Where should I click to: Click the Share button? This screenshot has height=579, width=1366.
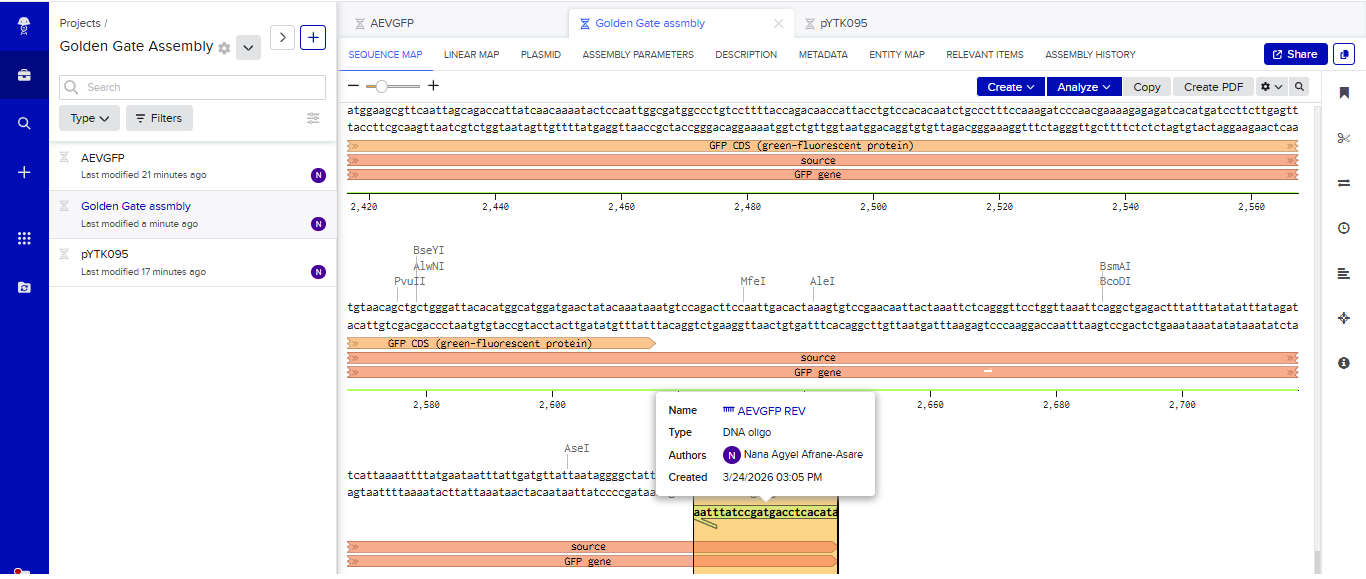pos(1295,54)
